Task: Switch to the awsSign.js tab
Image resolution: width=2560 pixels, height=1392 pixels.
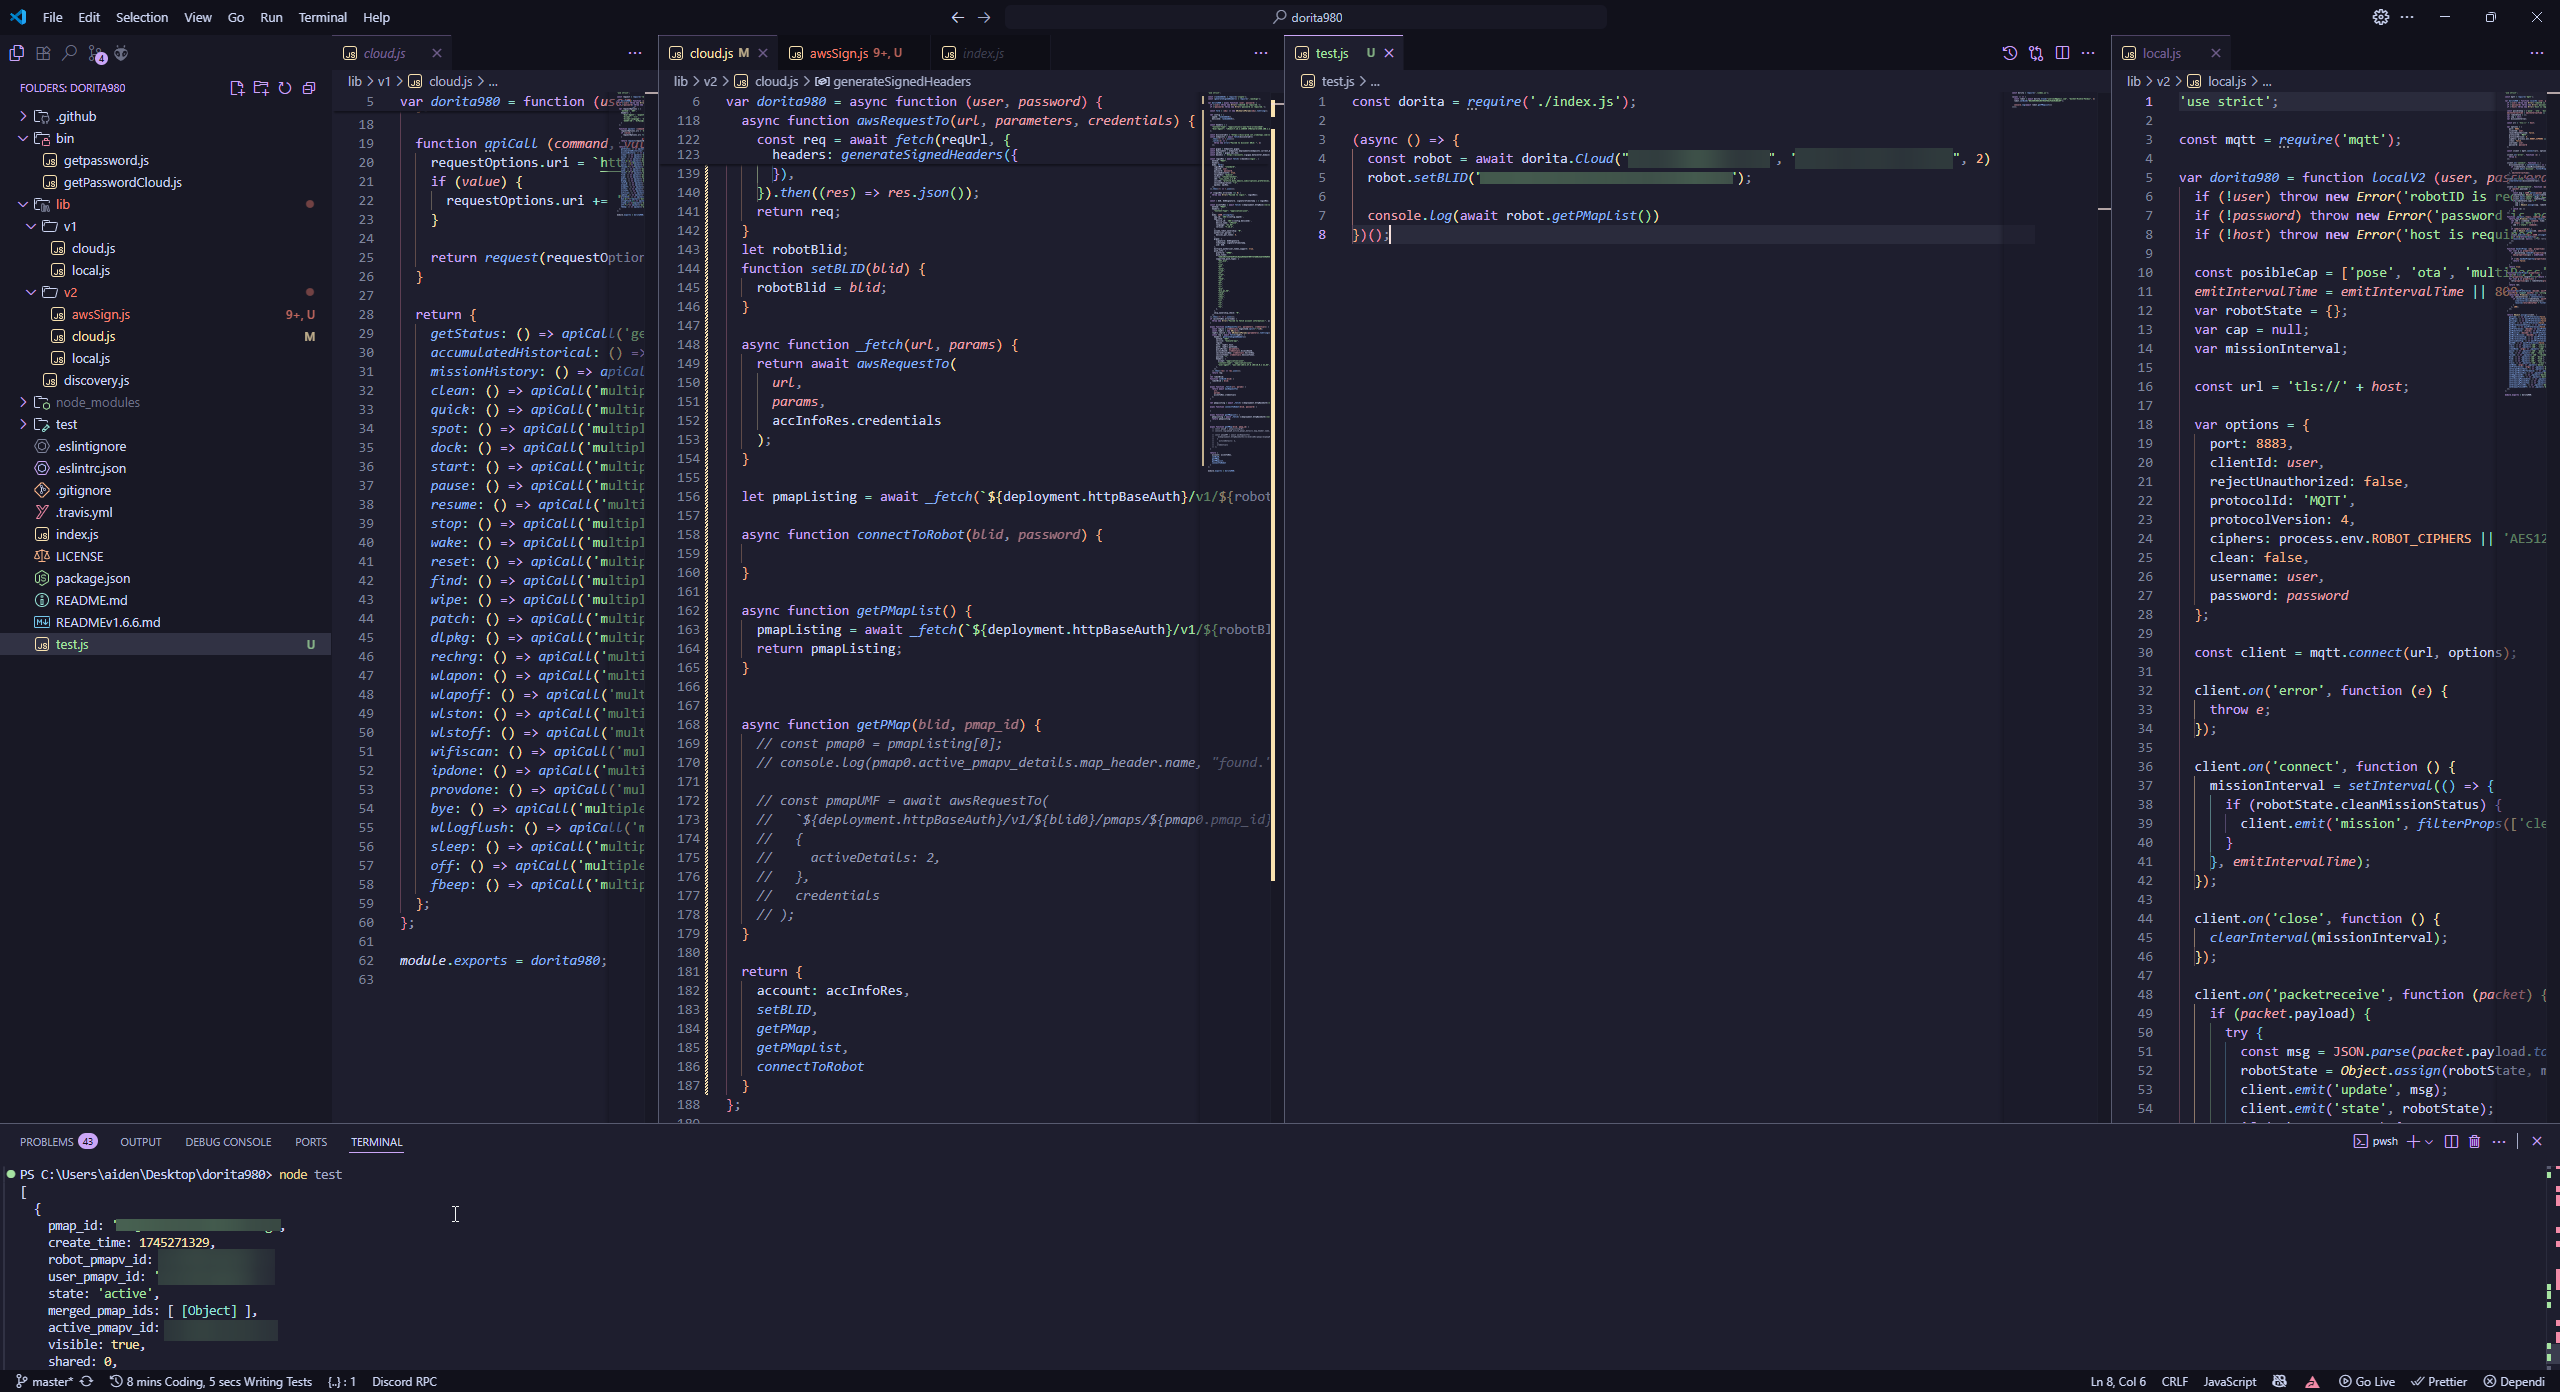Action: (838, 53)
